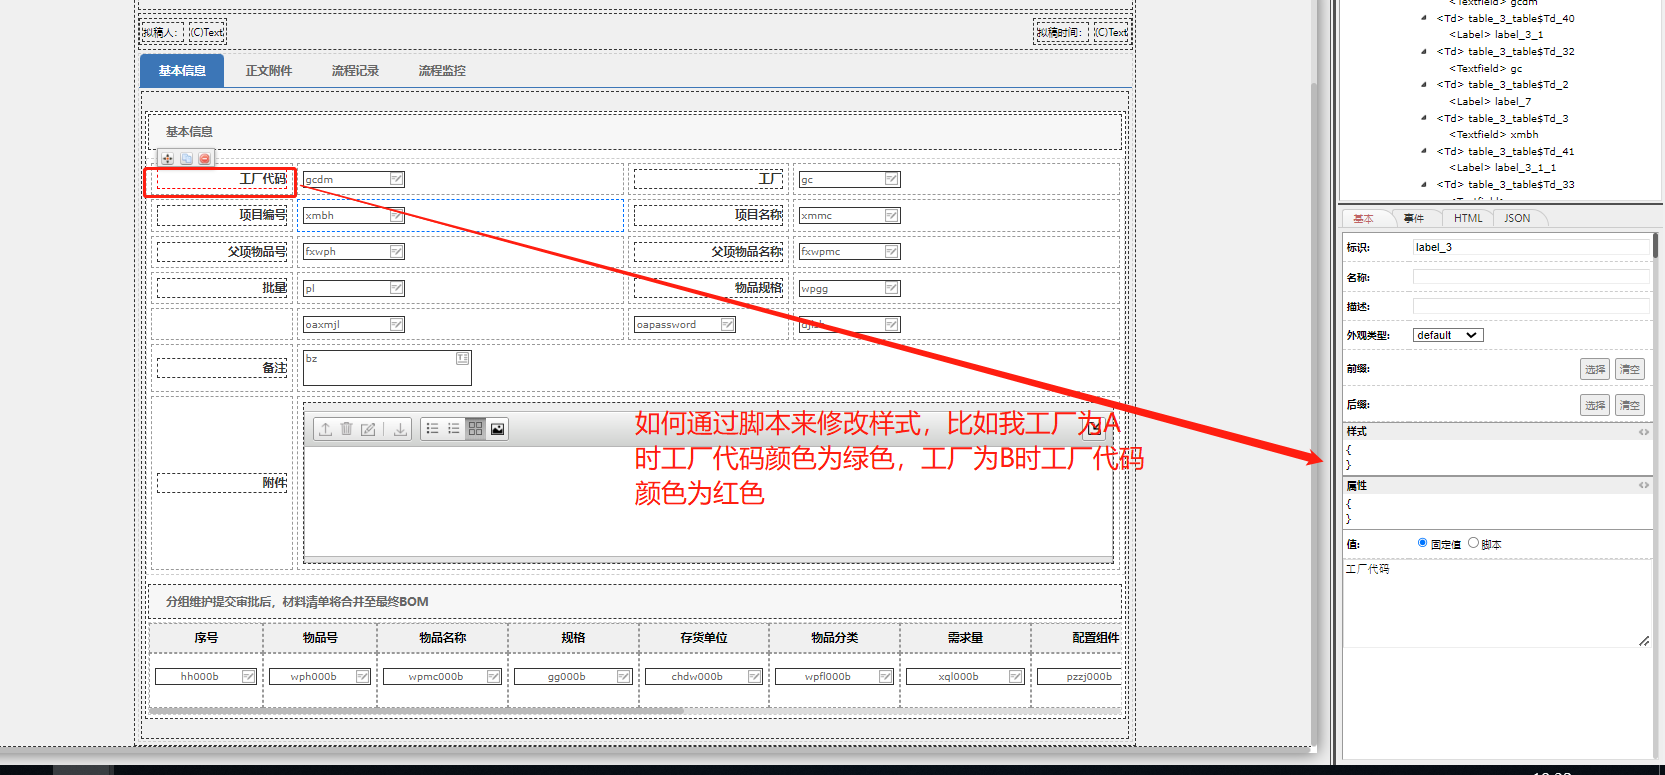Viewport: 1665px width, 775px height.
Task: Click the 值 textarea containing 工厂代码
Action: point(1497,604)
